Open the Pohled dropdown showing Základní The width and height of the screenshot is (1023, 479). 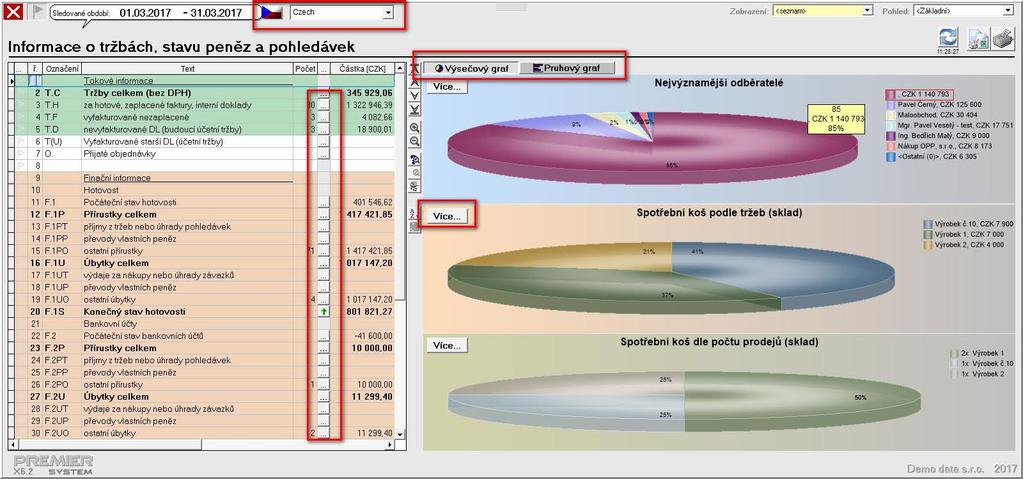(1009, 10)
